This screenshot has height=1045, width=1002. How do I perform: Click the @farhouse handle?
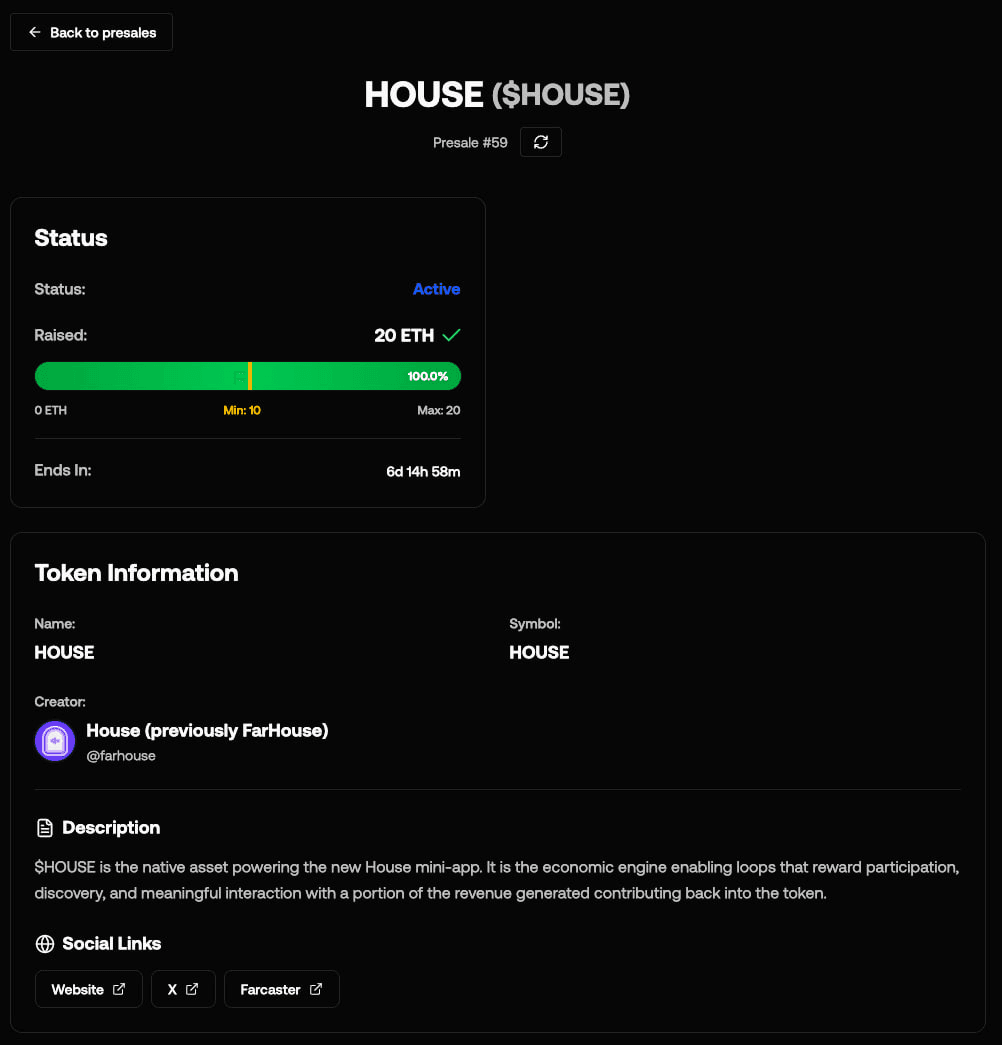pyautogui.click(x=121, y=756)
